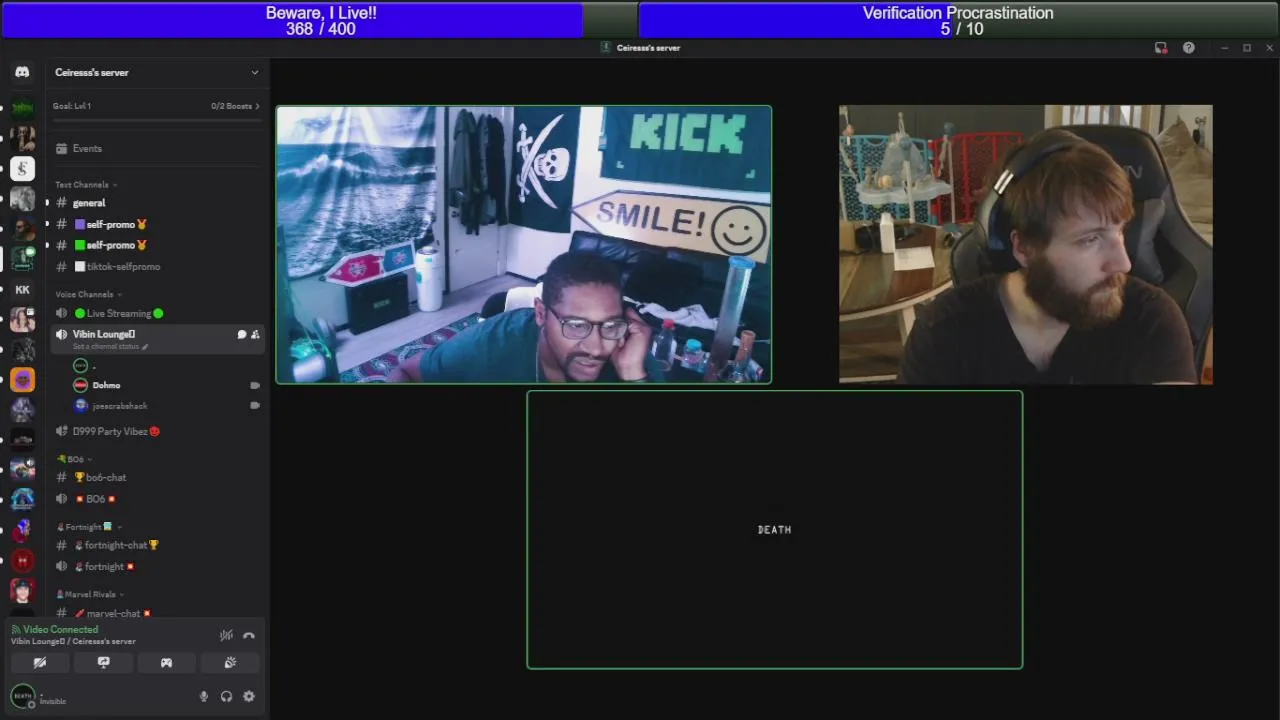This screenshot has height=720, width=1280.
Task: Focus the KICK banner webcam tile
Action: pos(524,245)
